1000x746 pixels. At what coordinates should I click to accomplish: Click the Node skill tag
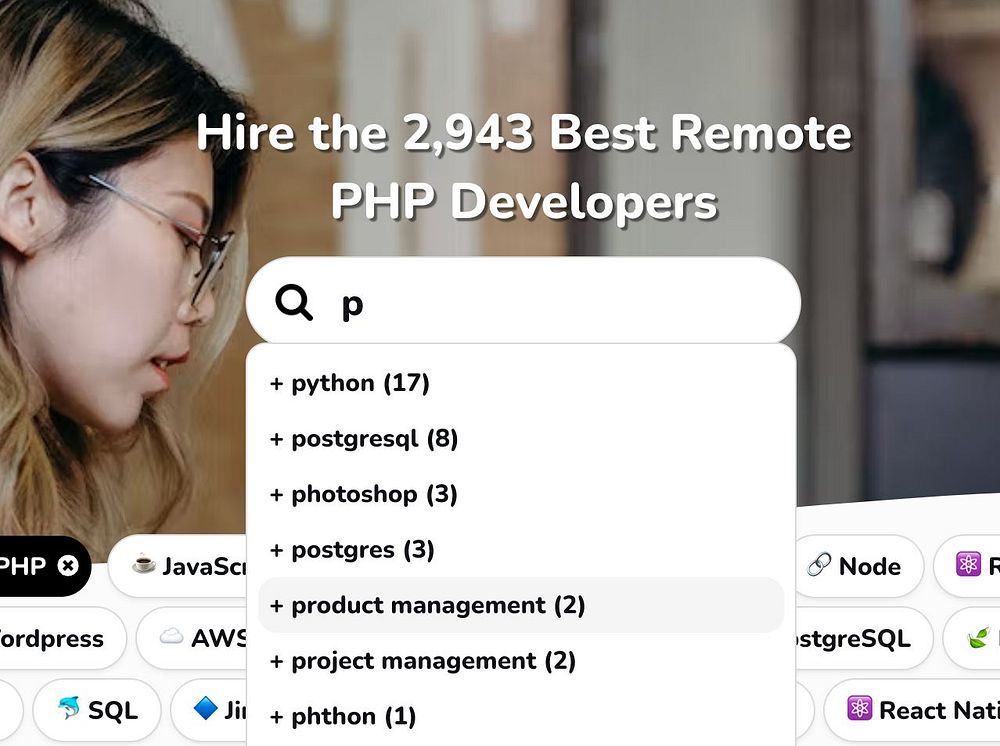coord(859,566)
